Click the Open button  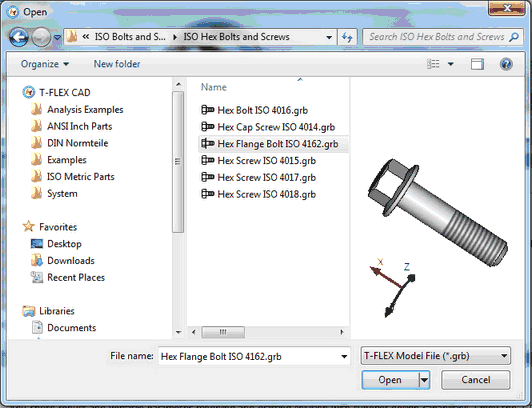[390, 380]
